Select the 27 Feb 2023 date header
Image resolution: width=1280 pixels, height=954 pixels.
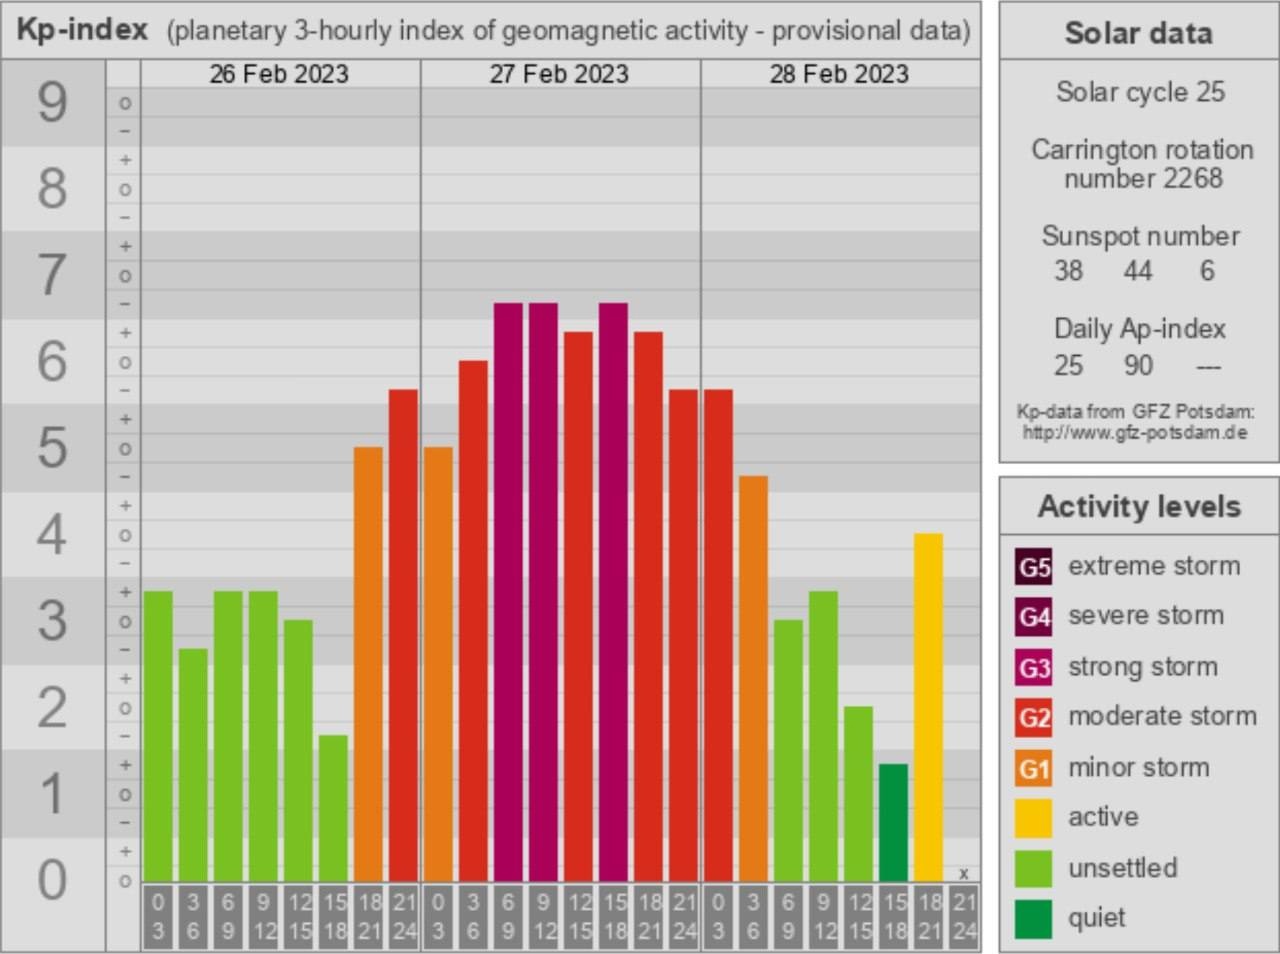point(559,74)
